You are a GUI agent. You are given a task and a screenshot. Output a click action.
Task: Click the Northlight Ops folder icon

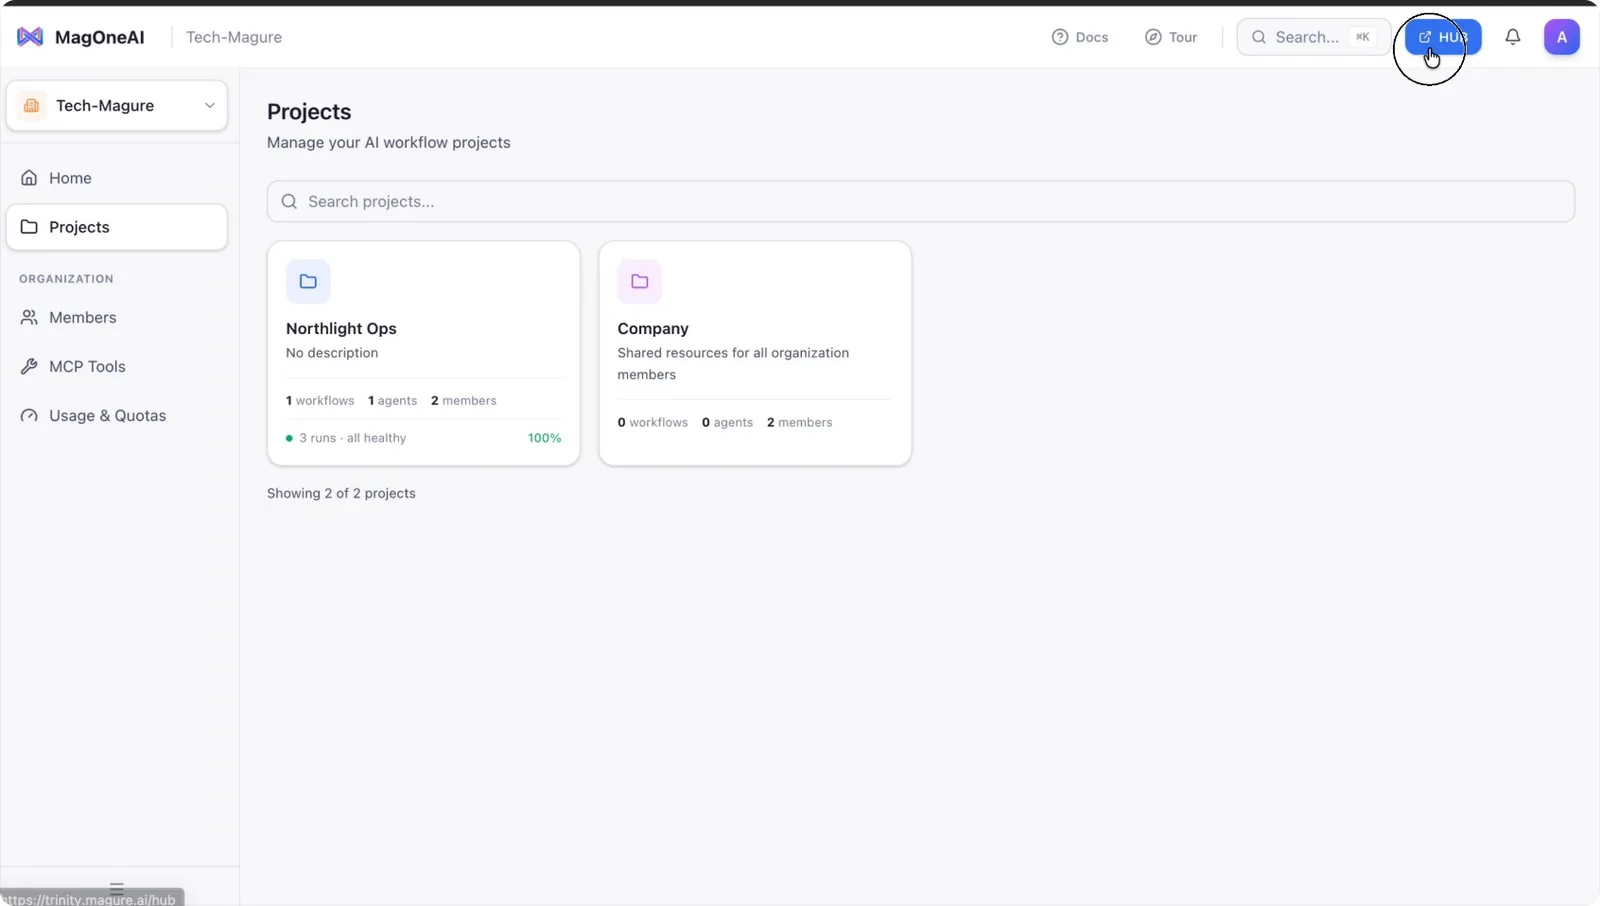tap(308, 281)
